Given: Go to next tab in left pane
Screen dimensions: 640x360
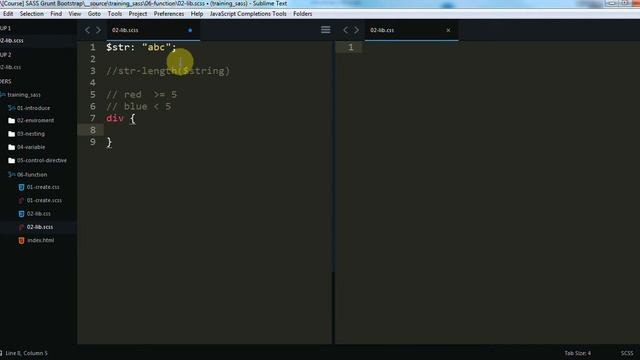Looking at the screenshot, I should [98, 30].
